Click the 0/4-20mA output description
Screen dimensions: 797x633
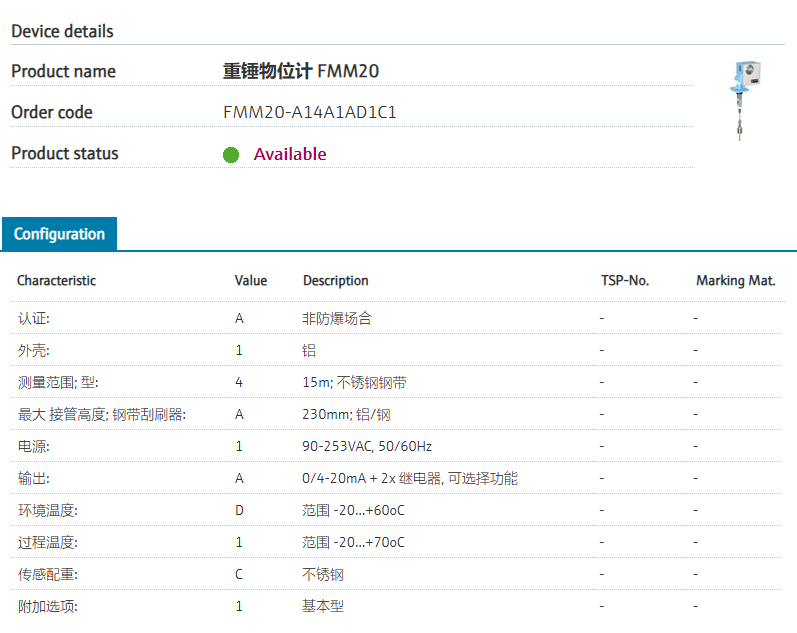tap(410, 478)
